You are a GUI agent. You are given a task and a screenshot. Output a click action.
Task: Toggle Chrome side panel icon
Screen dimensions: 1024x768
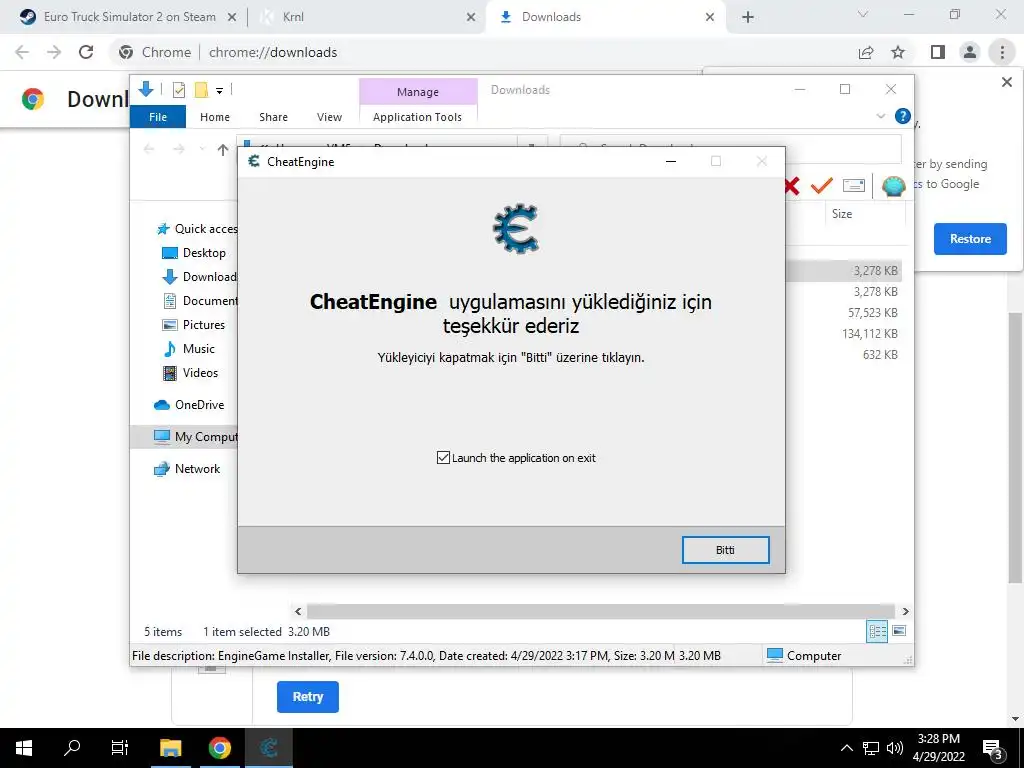(x=938, y=52)
